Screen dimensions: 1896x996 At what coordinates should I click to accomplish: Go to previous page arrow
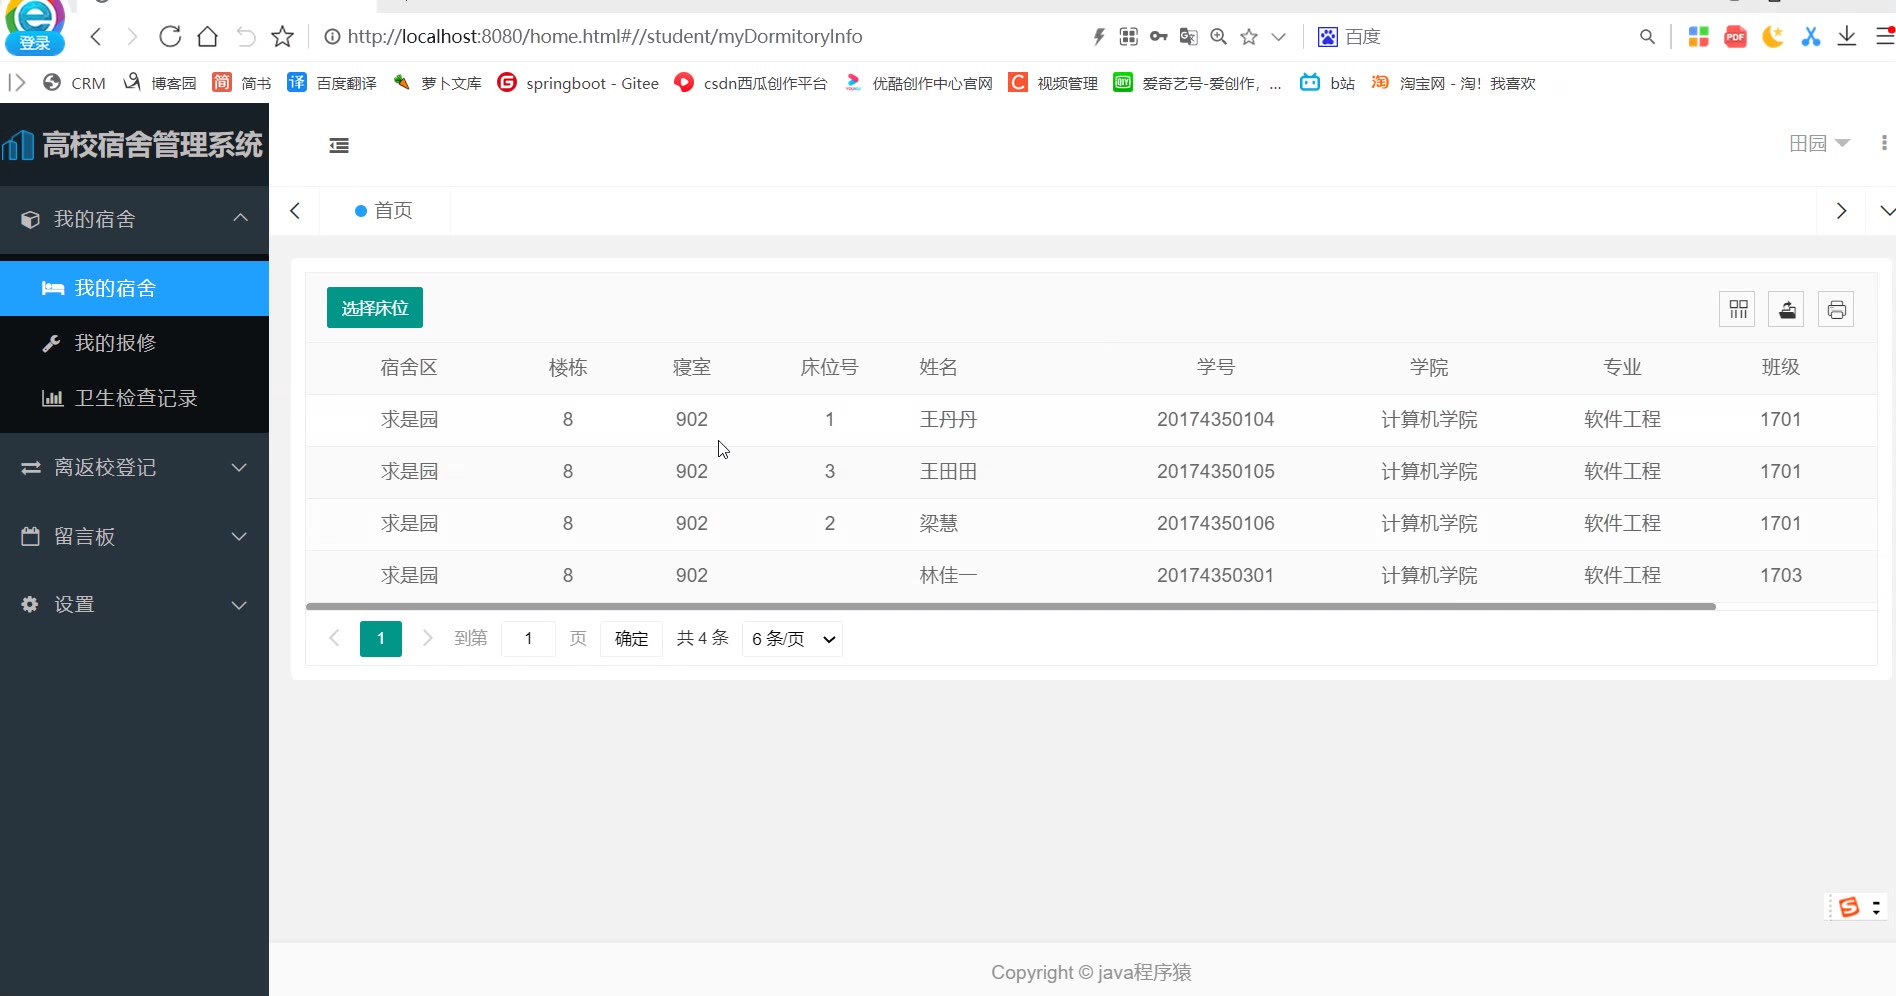click(x=334, y=638)
